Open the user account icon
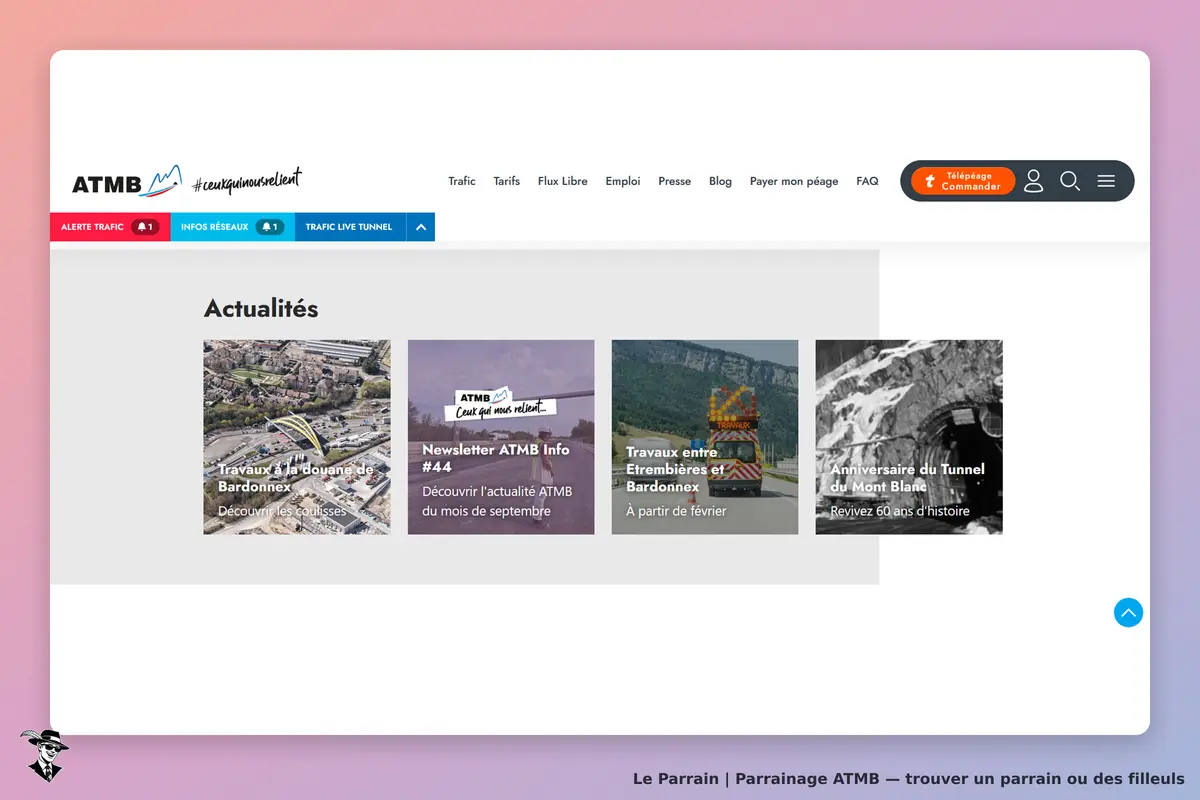This screenshot has width=1200, height=800. (1034, 181)
